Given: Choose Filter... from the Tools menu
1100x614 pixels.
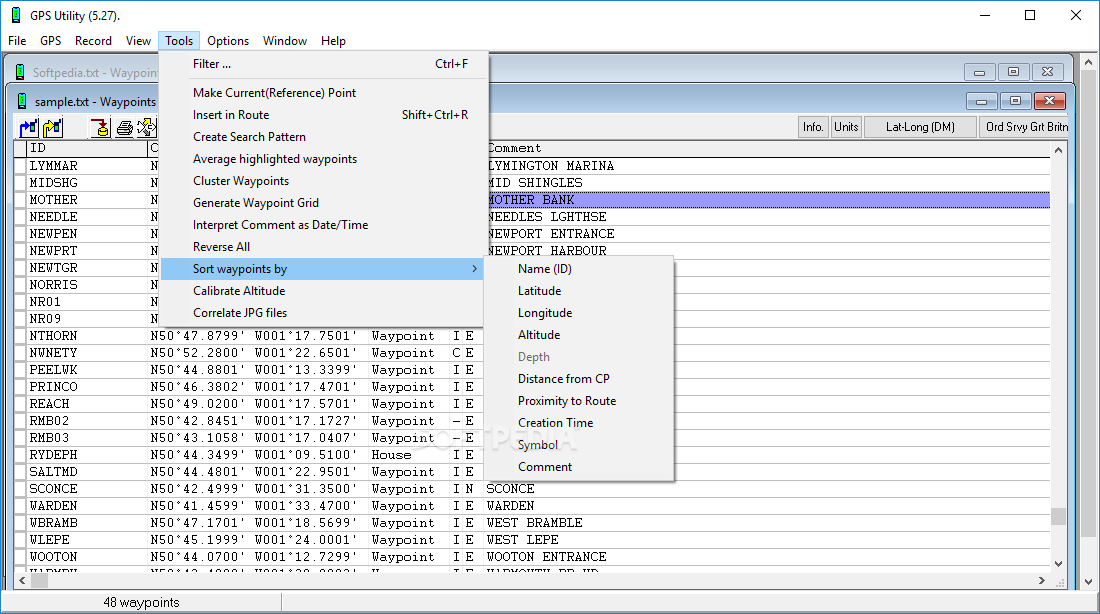Looking at the screenshot, I should point(323,64).
